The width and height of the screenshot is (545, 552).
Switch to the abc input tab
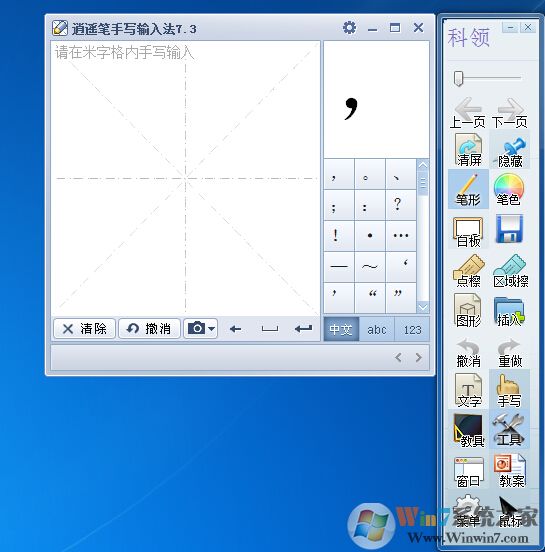pyautogui.click(x=377, y=330)
